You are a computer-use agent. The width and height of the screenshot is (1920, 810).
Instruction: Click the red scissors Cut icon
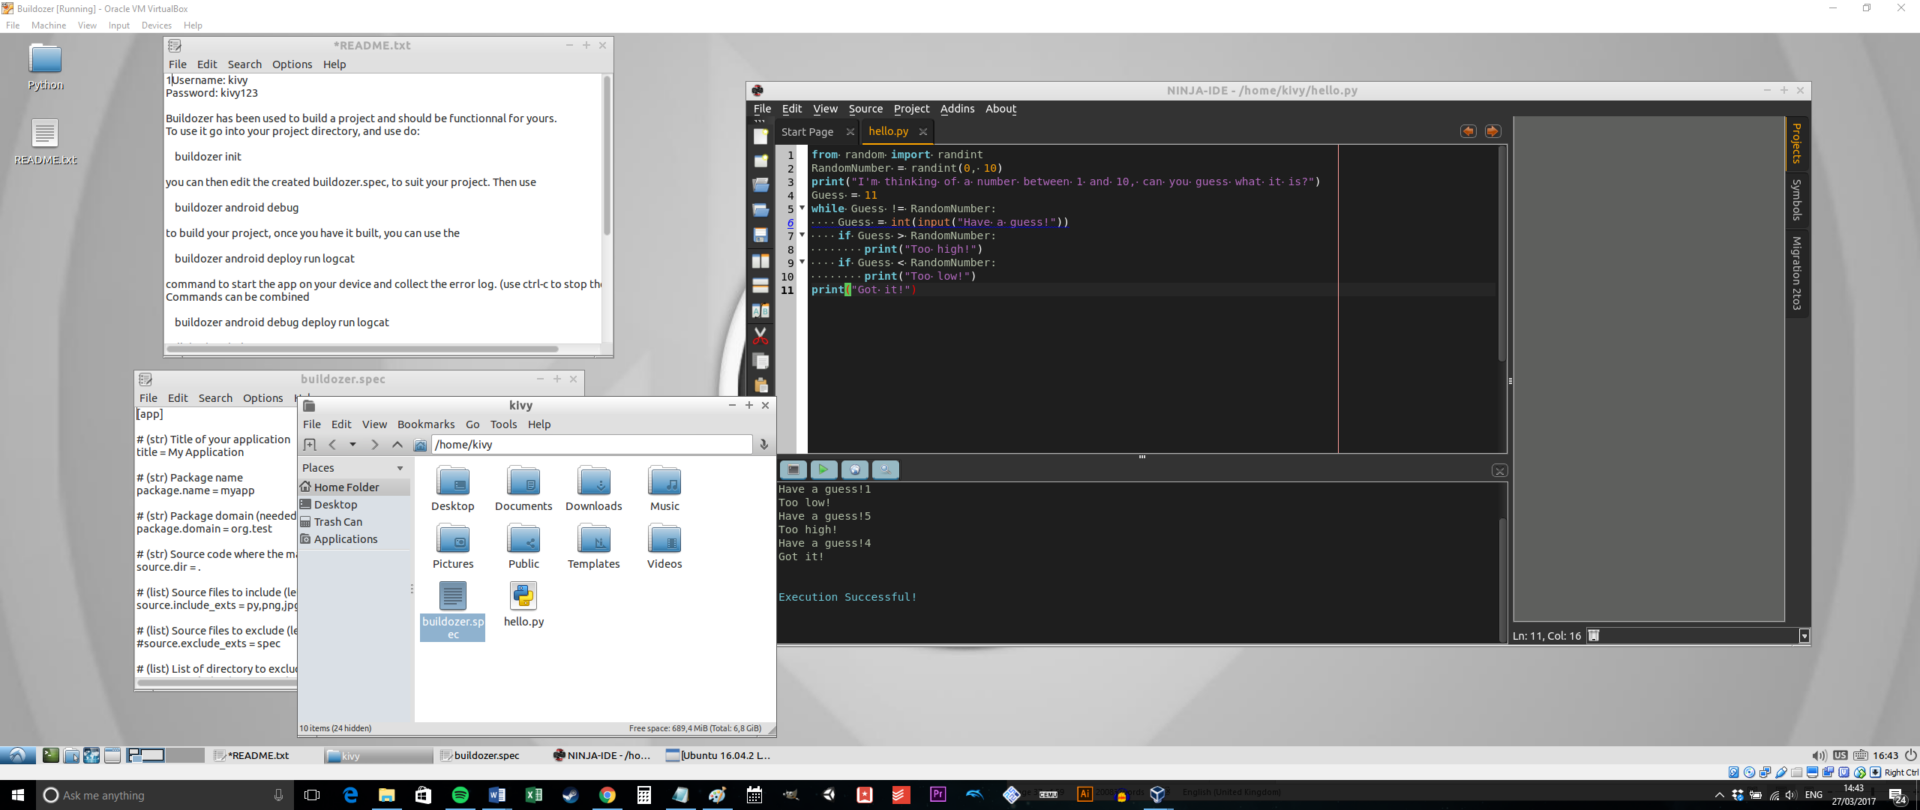click(761, 336)
